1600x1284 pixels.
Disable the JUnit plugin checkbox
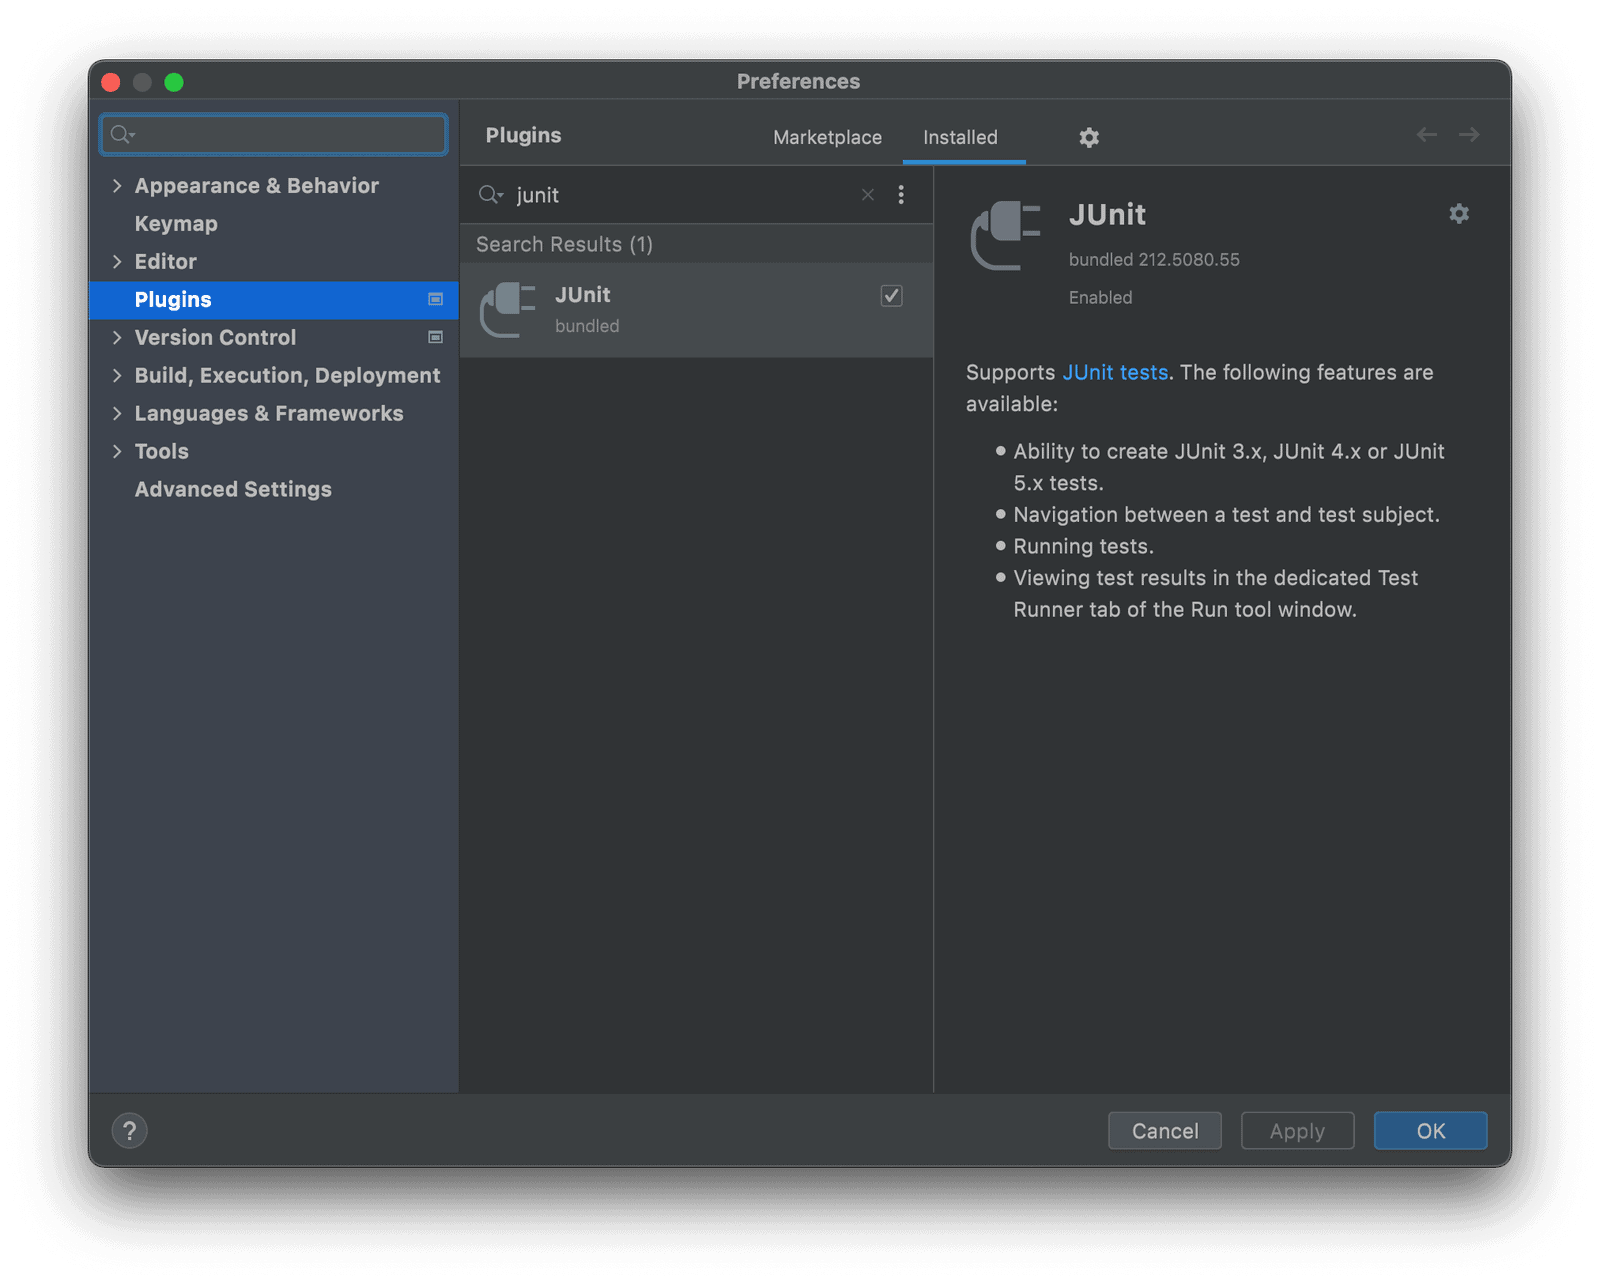click(891, 296)
